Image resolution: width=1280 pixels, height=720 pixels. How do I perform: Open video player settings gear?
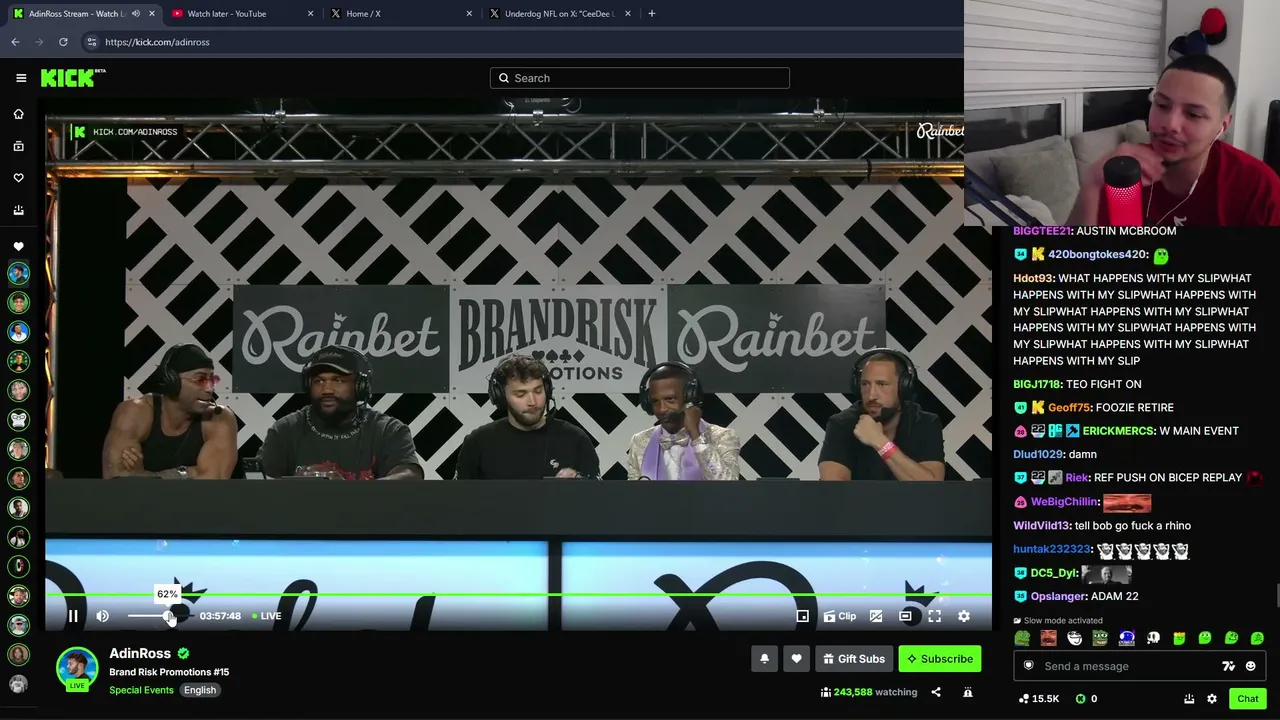pos(964,616)
